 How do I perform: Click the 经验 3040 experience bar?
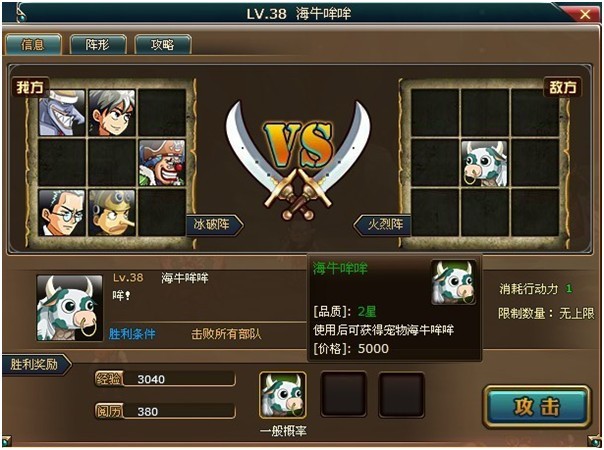pos(165,379)
